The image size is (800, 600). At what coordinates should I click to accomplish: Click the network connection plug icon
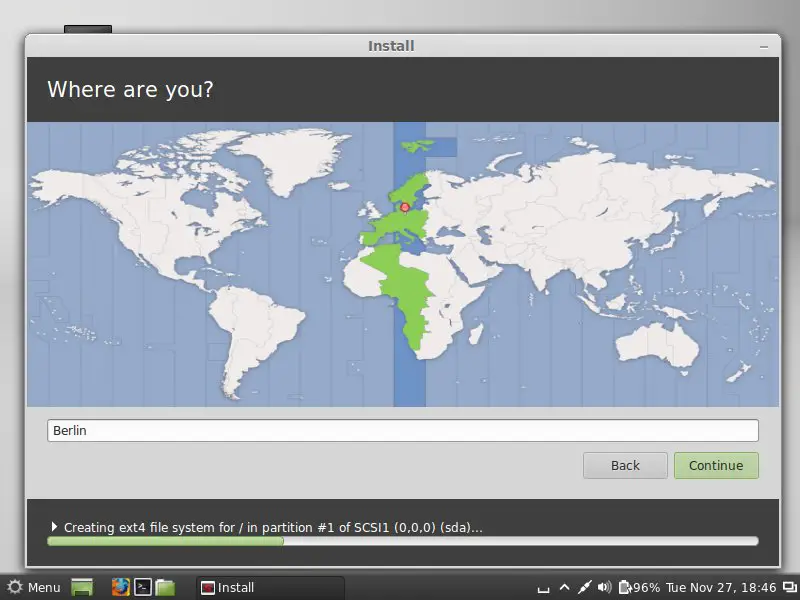(585, 588)
